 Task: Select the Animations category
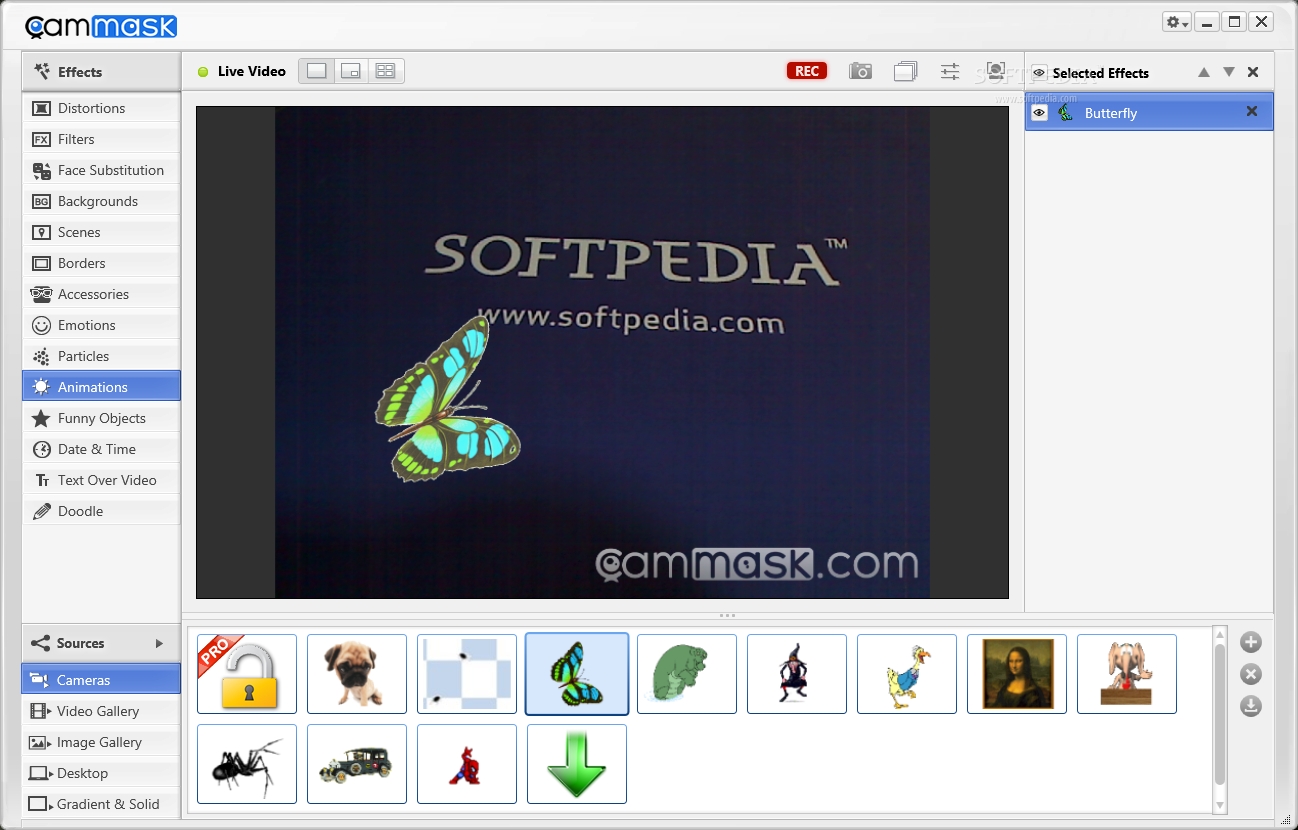[101, 387]
